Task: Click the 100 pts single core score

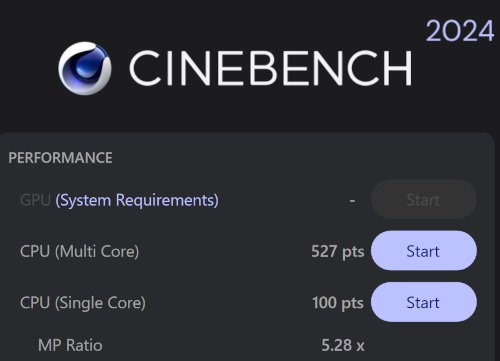Action: pyautogui.click(x=338, y=303)
